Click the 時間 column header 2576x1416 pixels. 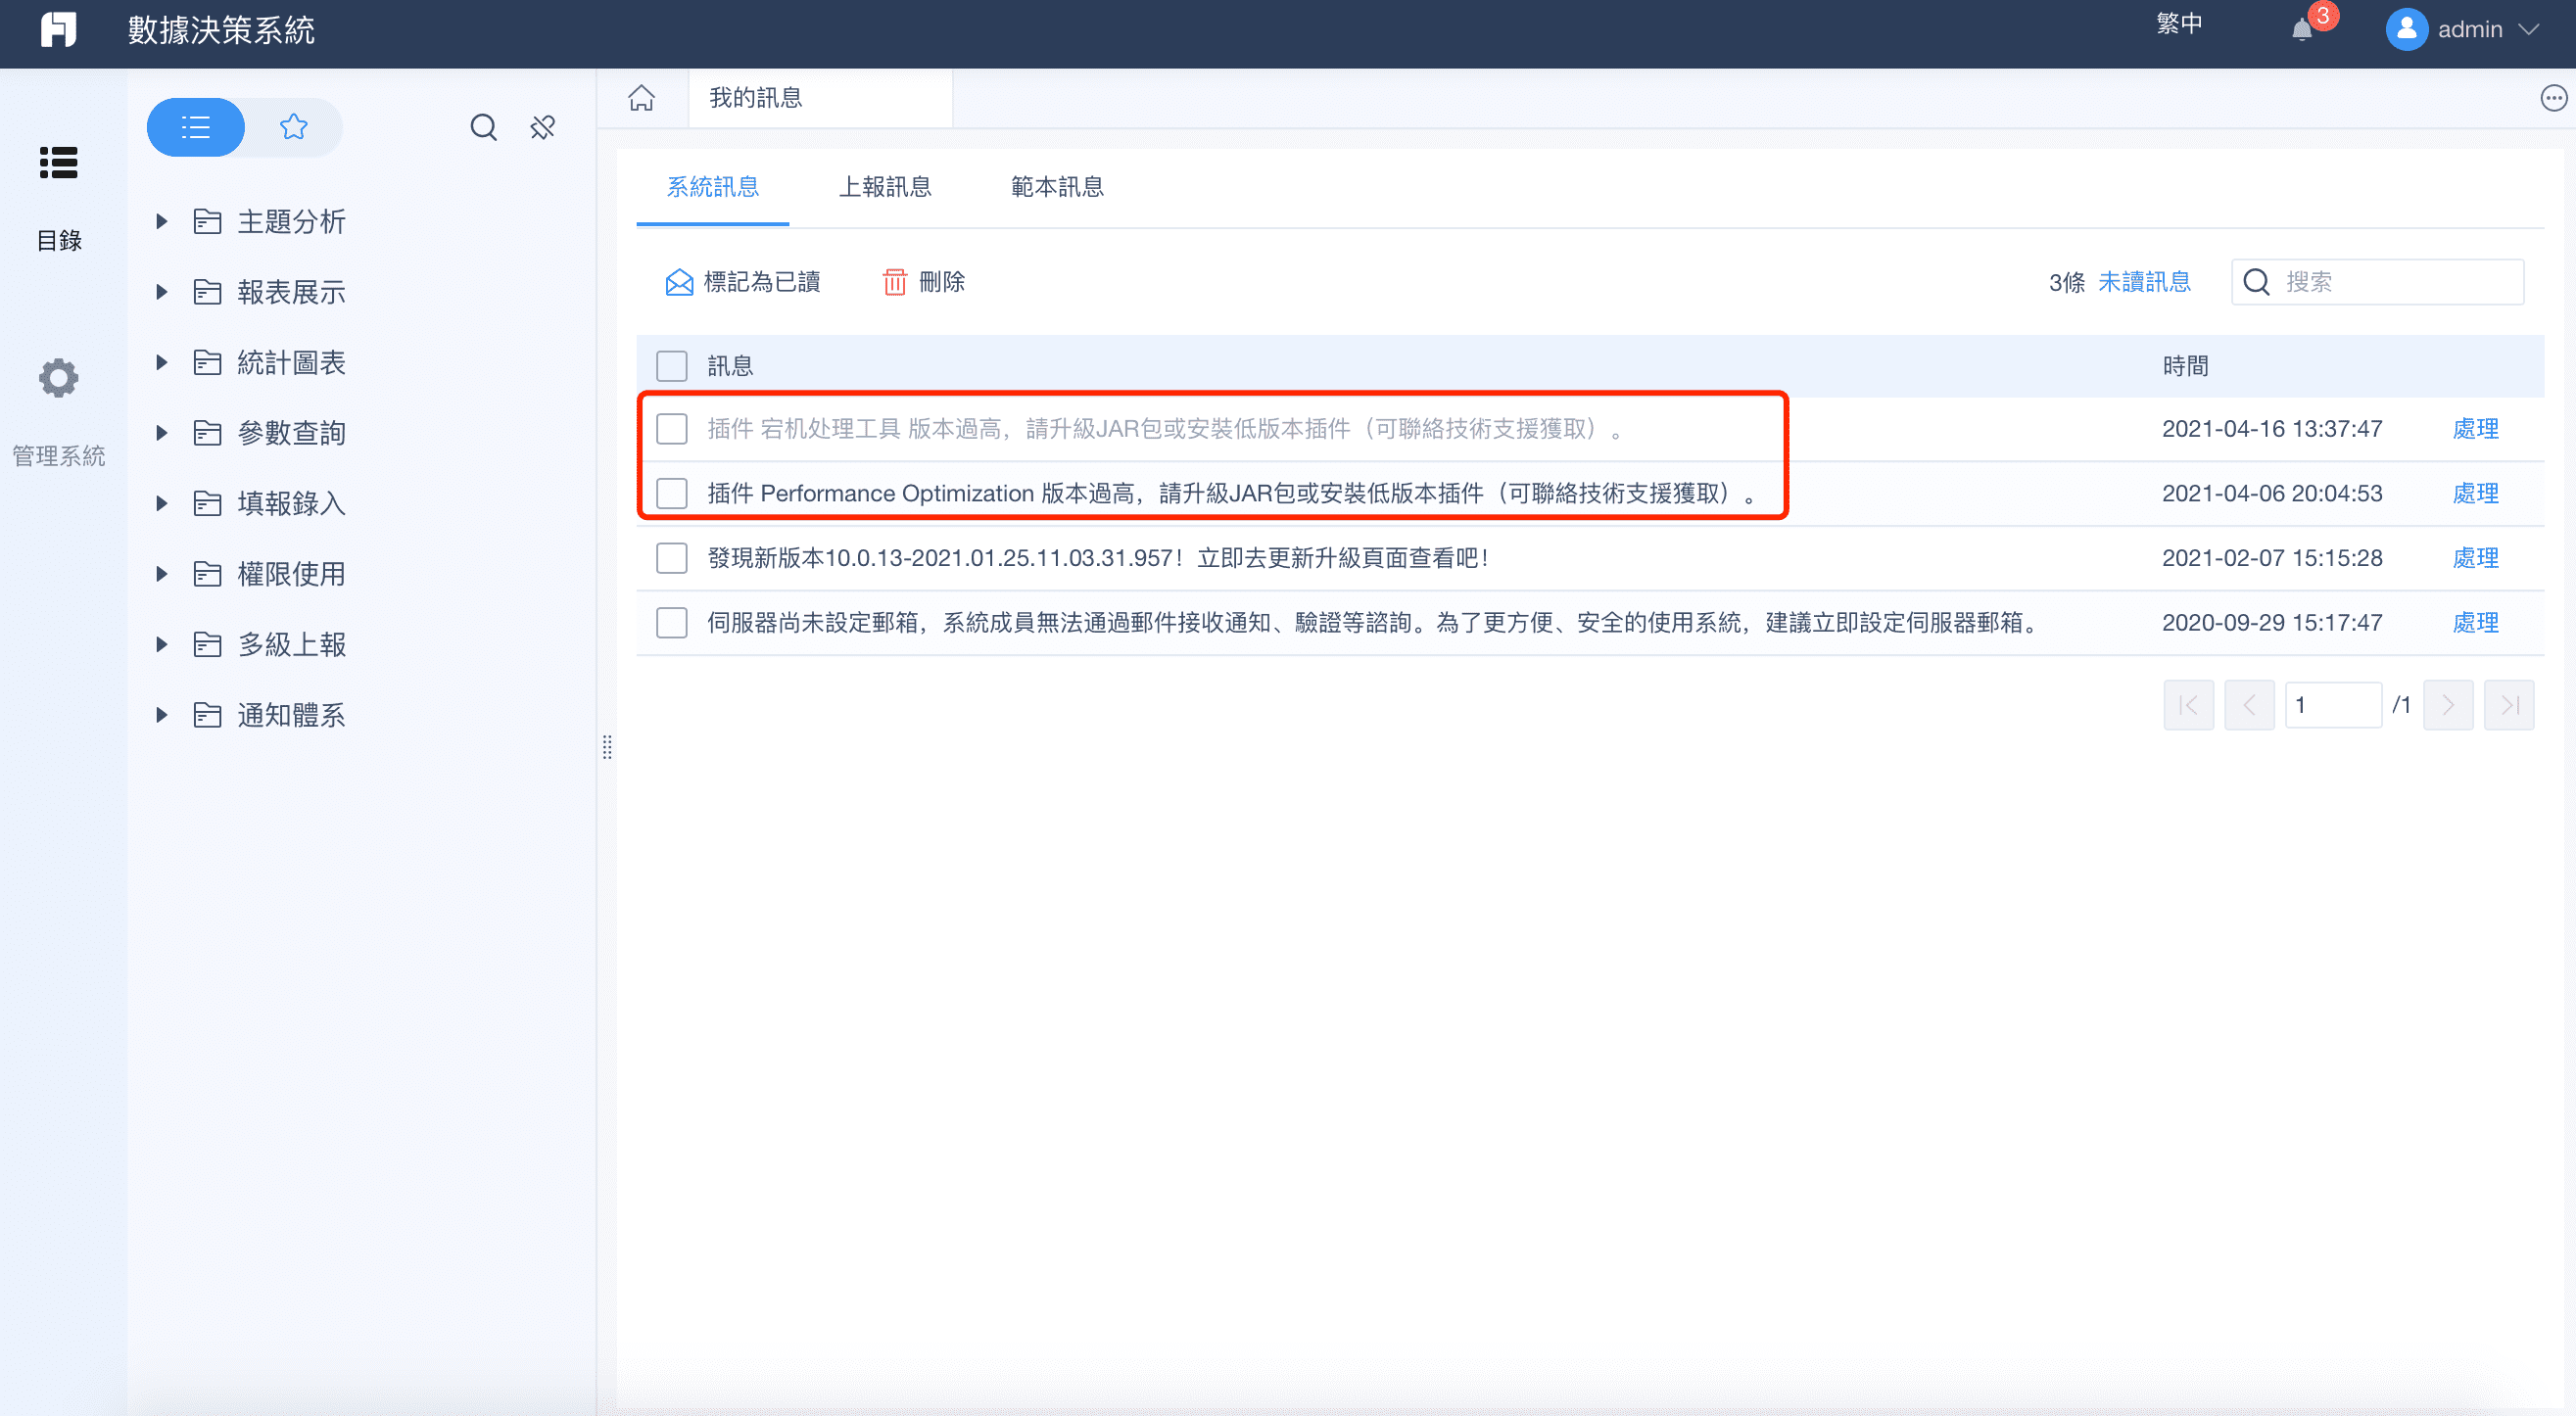[2185, 366]
